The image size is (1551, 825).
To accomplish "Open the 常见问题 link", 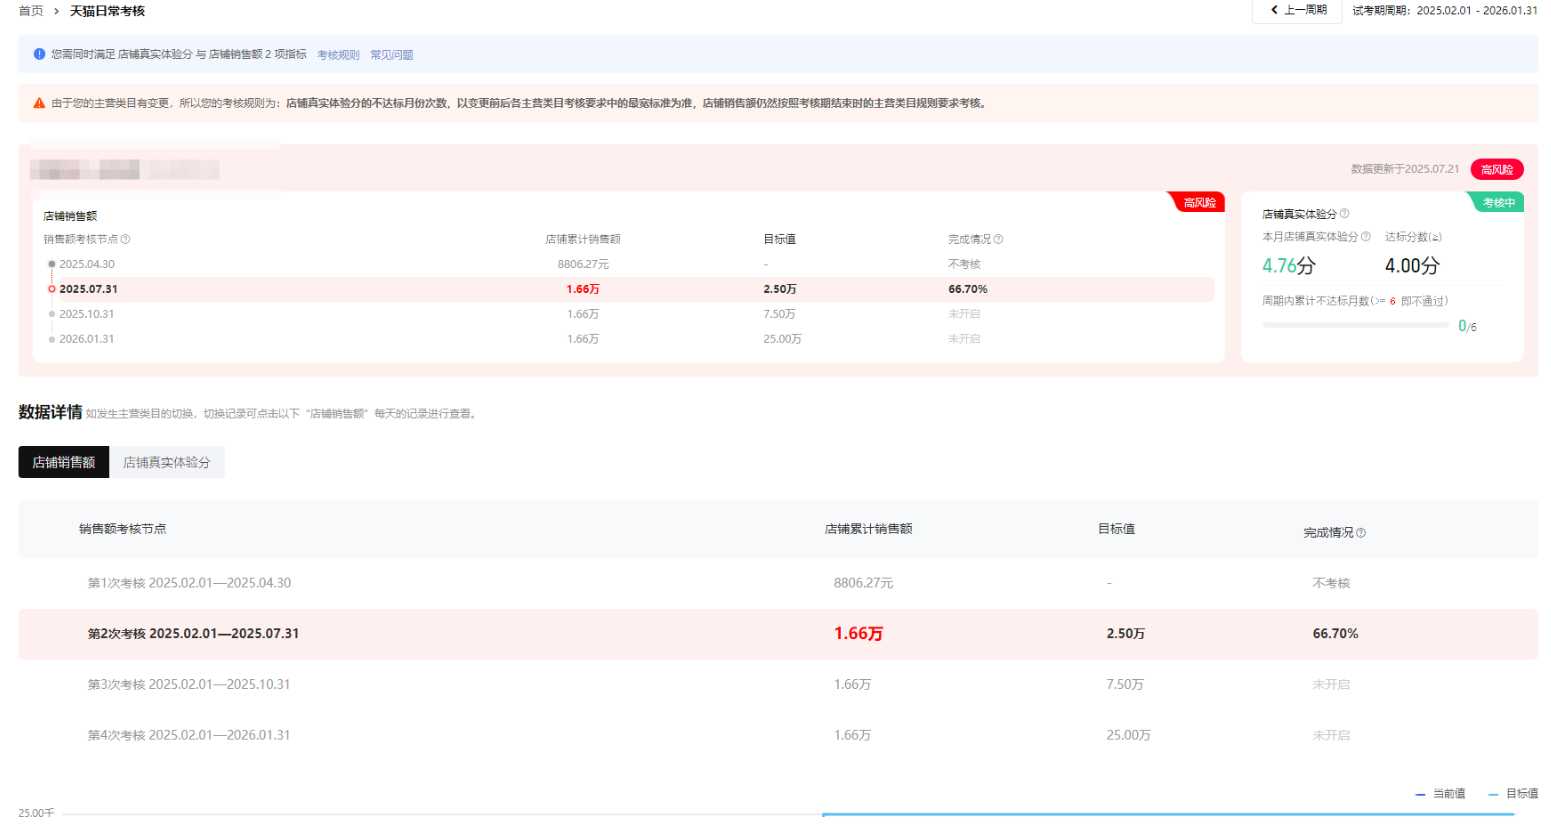I will (393, 54).
